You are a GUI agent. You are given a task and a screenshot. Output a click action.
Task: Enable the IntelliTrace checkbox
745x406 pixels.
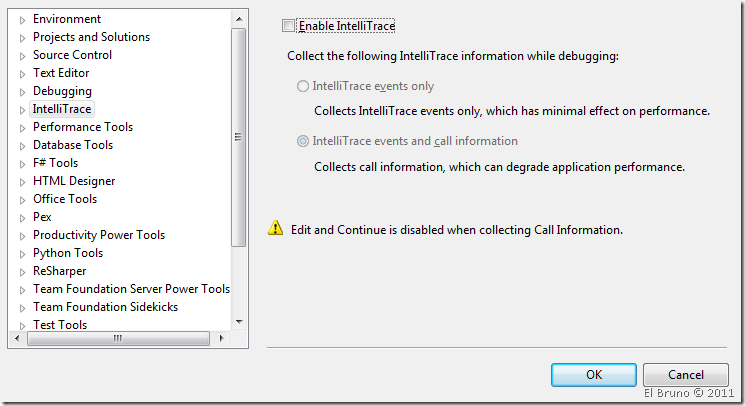tap(290, 26)
